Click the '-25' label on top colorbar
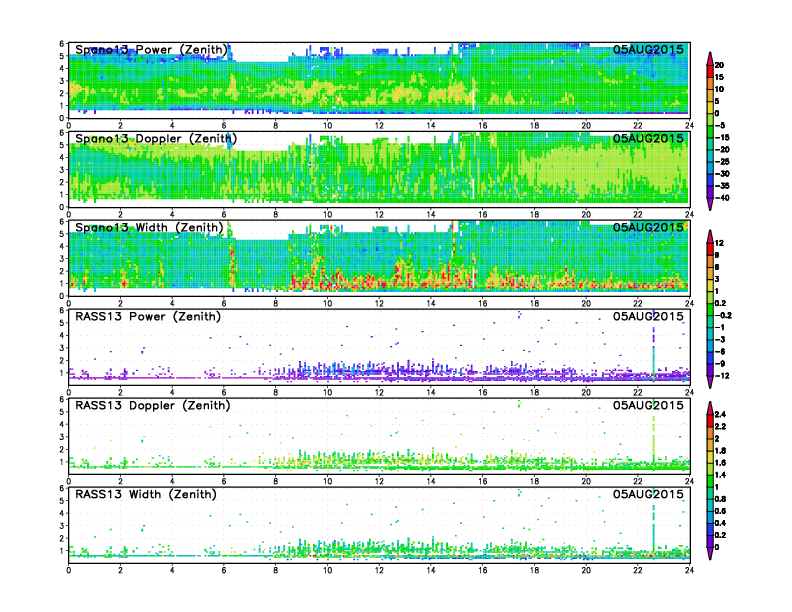The width and height of the screenshot is (792, 612). [x=722, y=162]
